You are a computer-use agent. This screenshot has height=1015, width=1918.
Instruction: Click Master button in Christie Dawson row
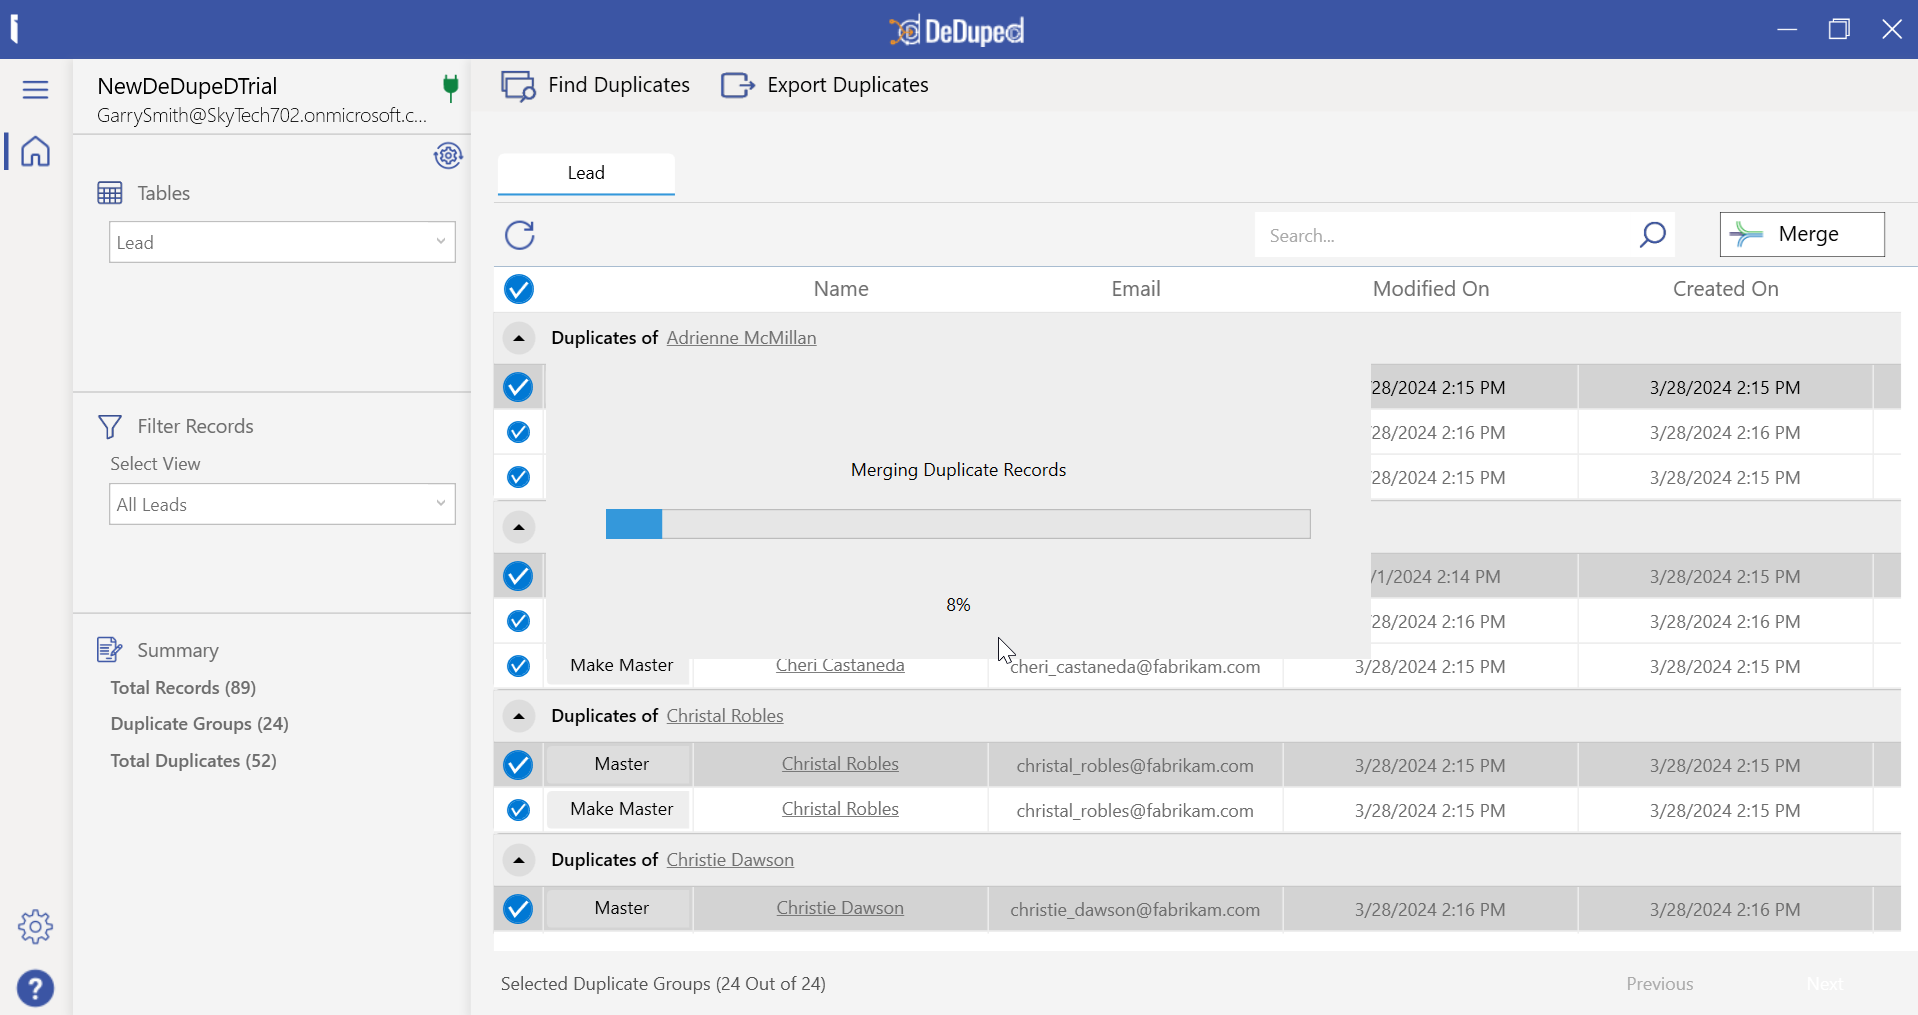coord(621,908)
